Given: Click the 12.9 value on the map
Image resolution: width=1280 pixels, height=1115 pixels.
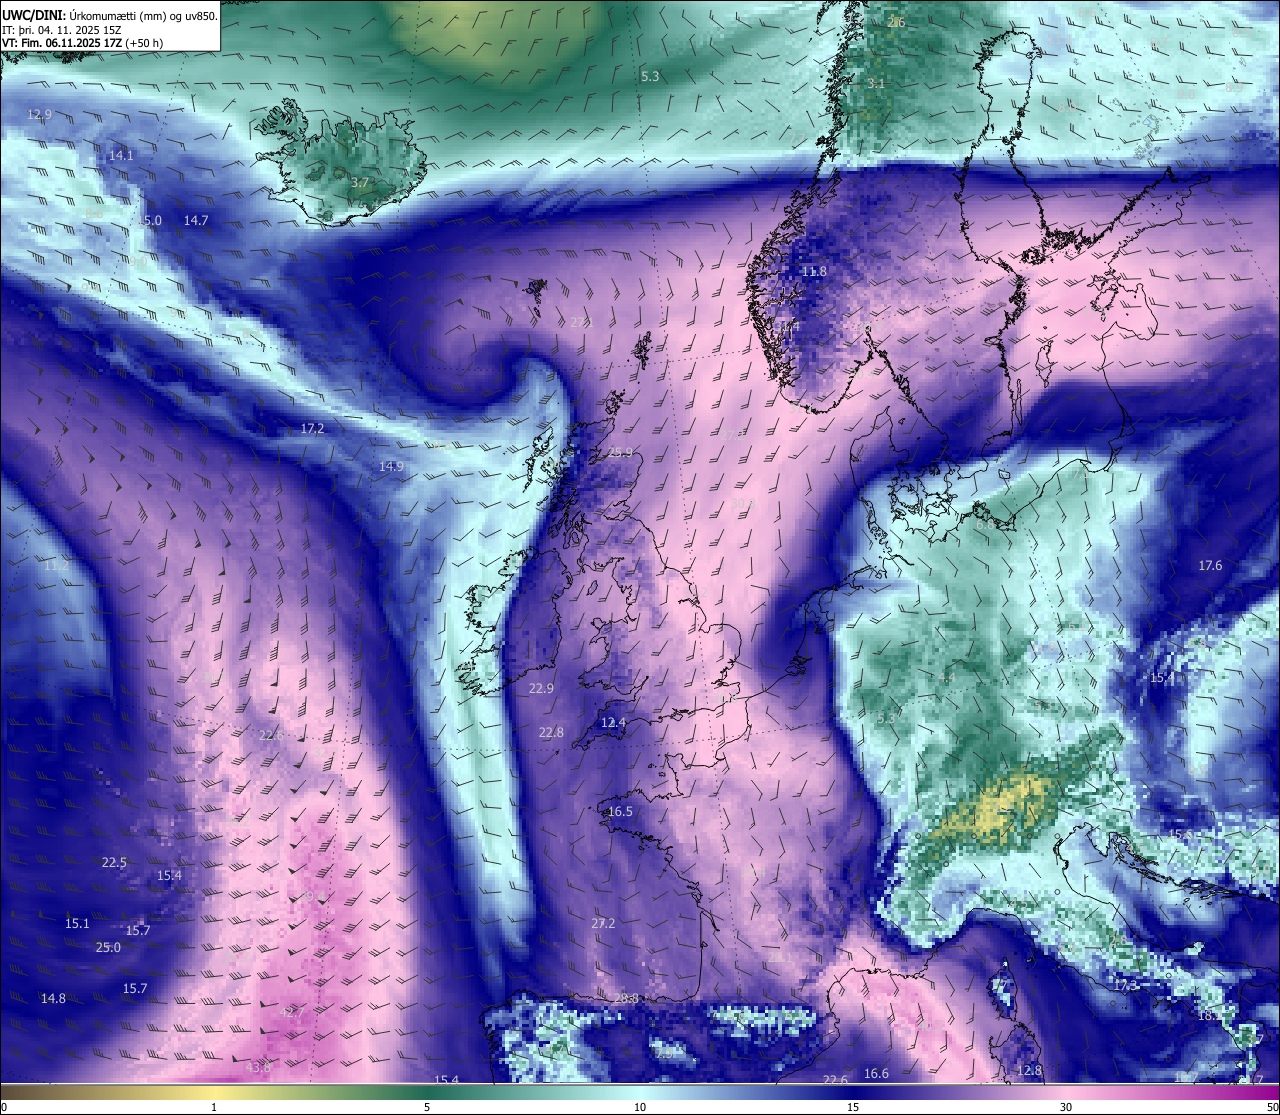Looking at the screenshot, I should click(x=39, y=115).
